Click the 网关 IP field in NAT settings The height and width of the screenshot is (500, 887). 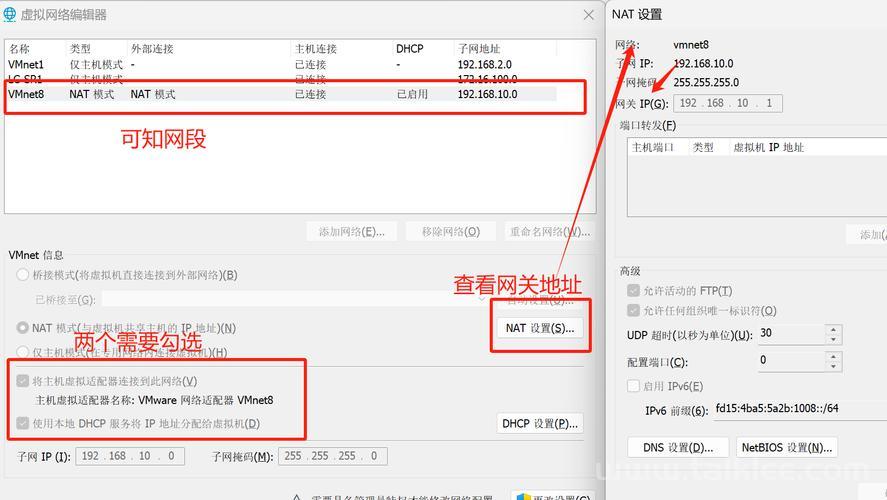[x=727, y=103]
